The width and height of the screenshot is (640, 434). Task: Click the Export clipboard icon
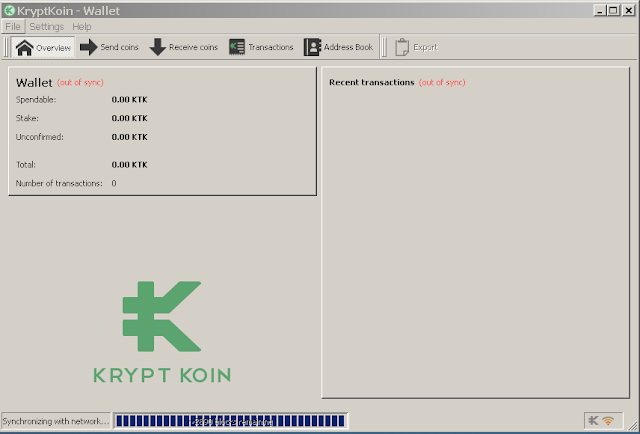[x=402, y=47]
